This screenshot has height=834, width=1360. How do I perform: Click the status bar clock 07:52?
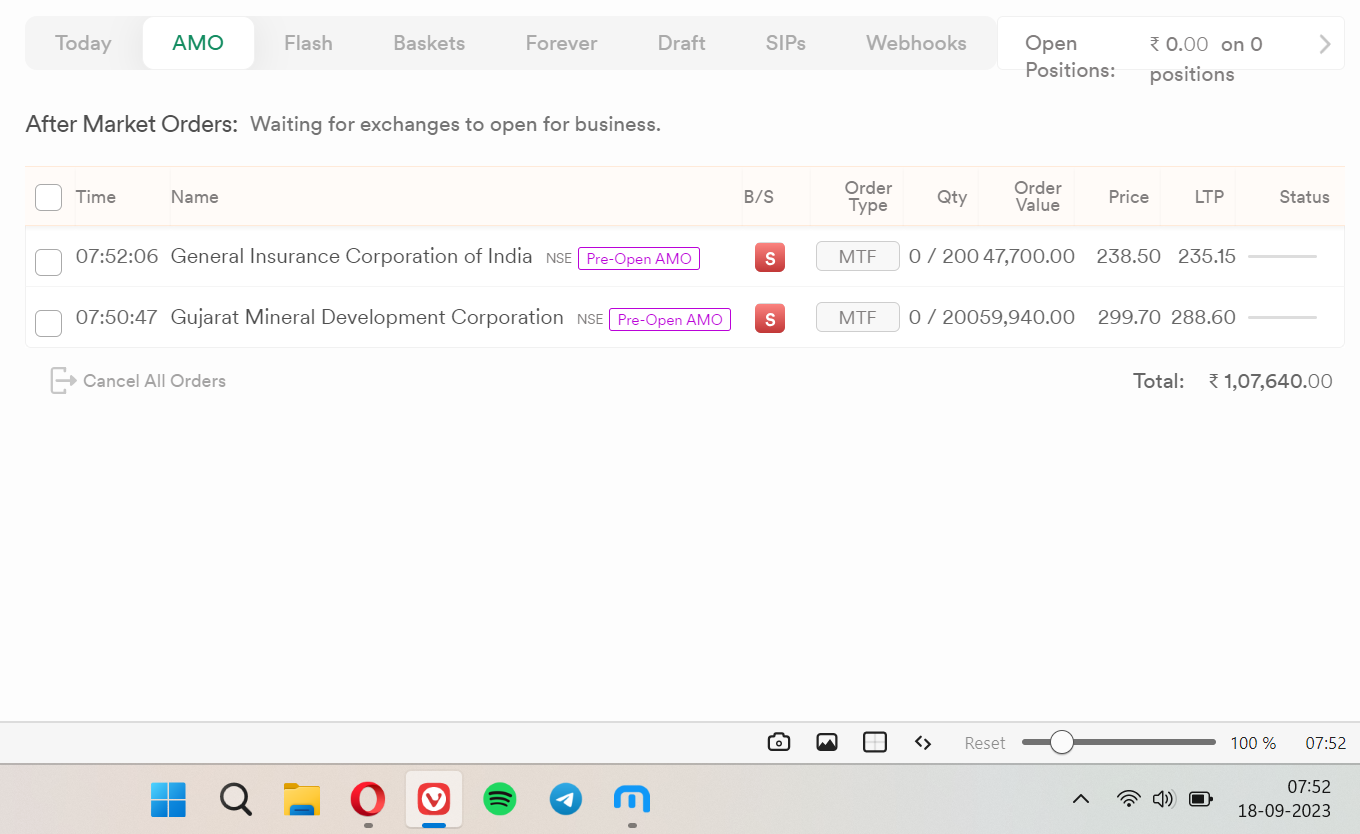click(x=1326, y=743)
